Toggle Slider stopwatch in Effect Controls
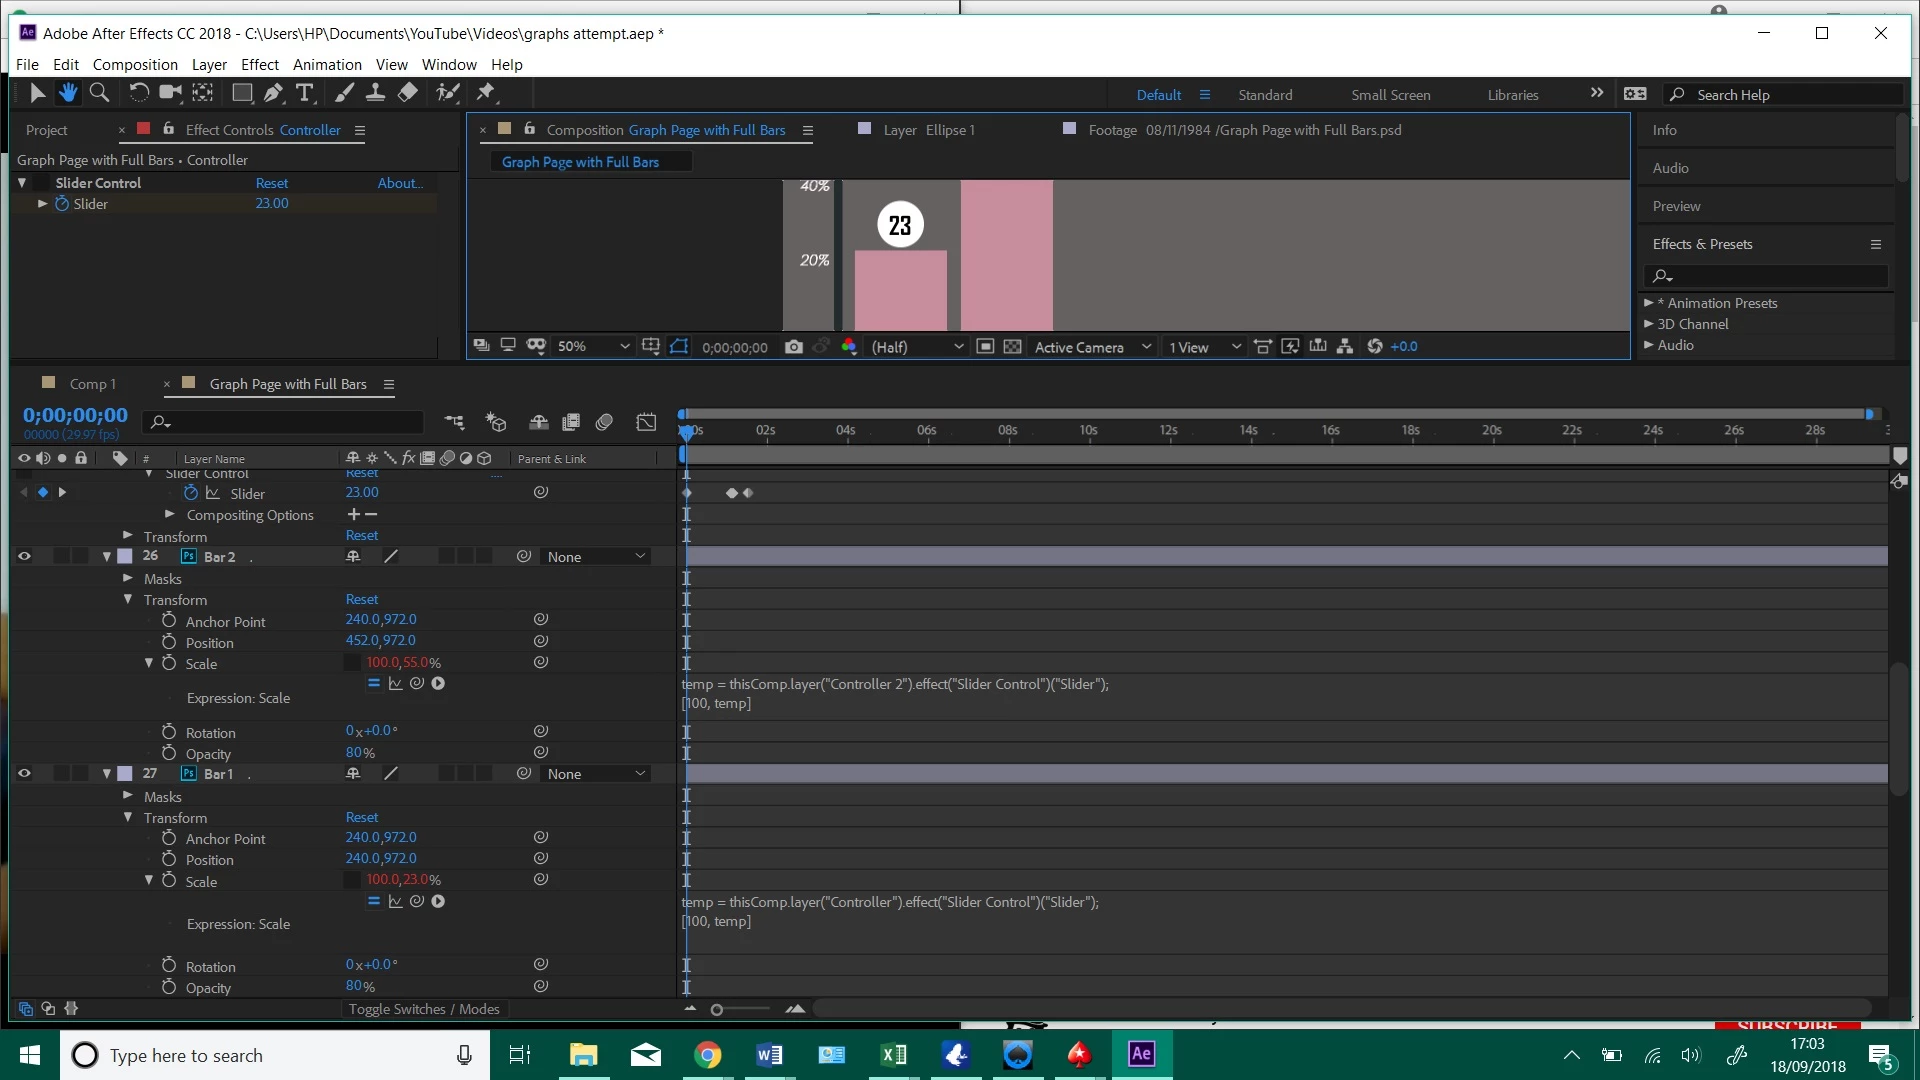 coord(62,204)
